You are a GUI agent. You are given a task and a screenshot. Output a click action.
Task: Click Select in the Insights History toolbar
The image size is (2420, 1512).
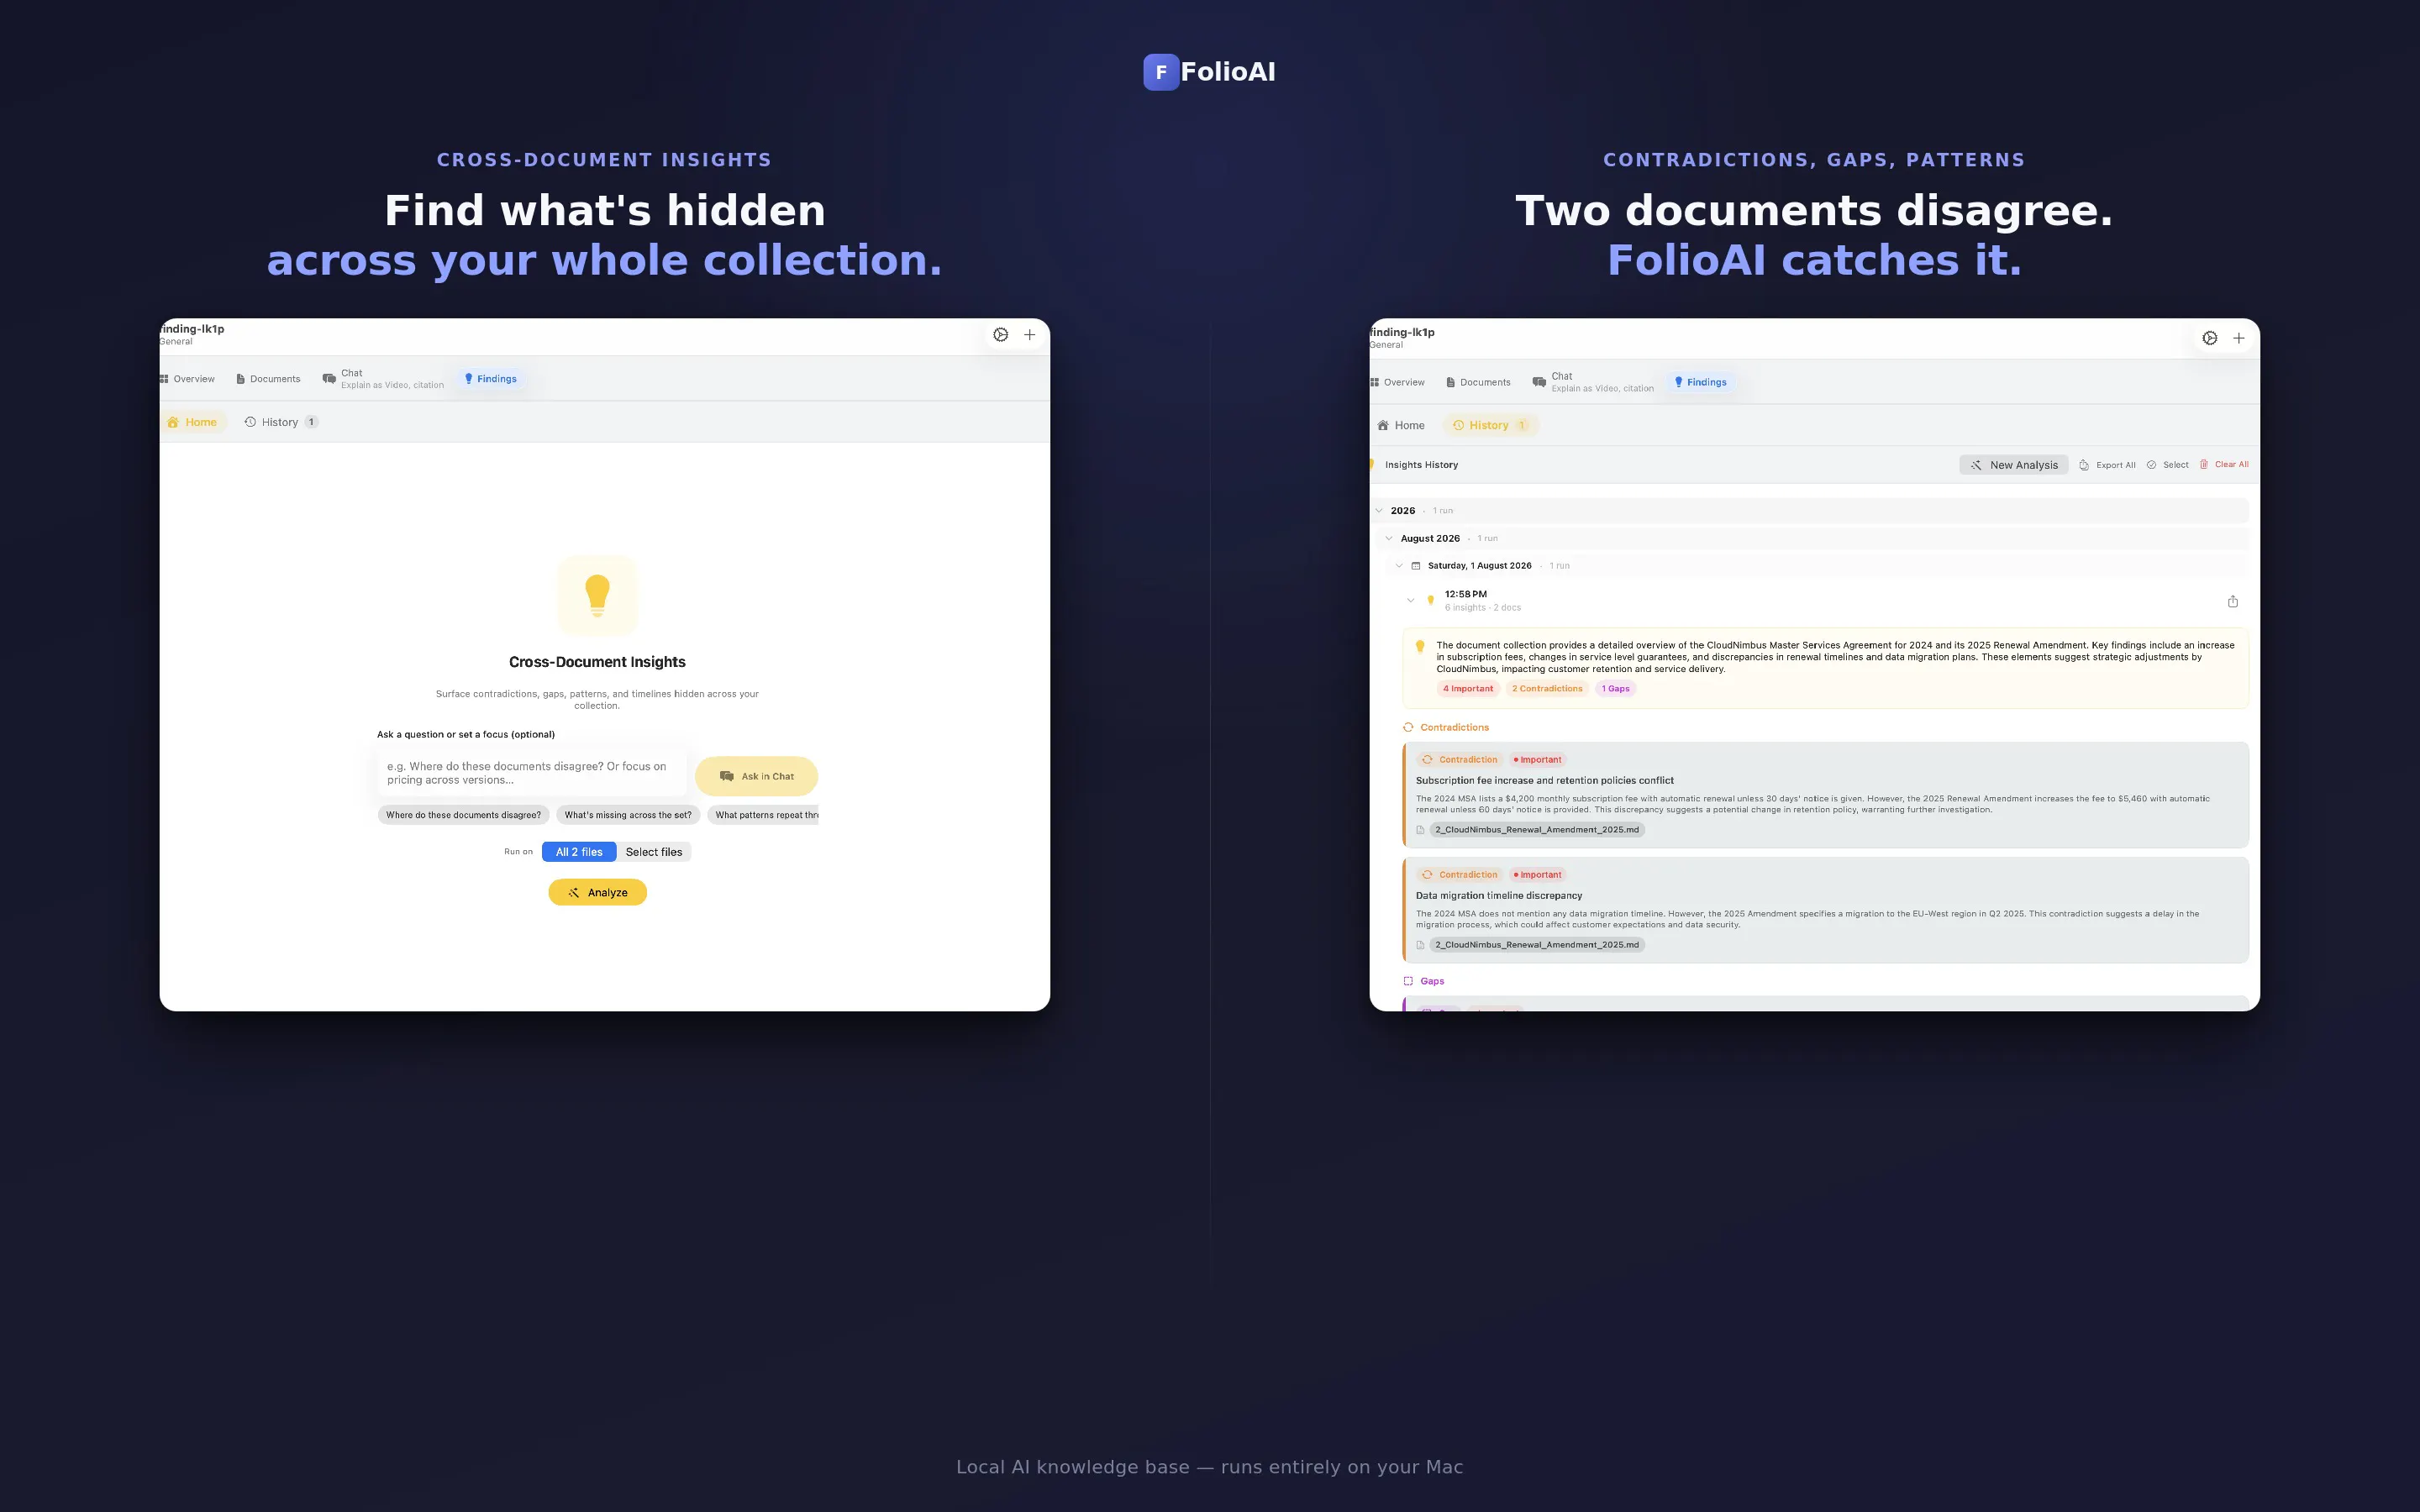coord(2167,465)
